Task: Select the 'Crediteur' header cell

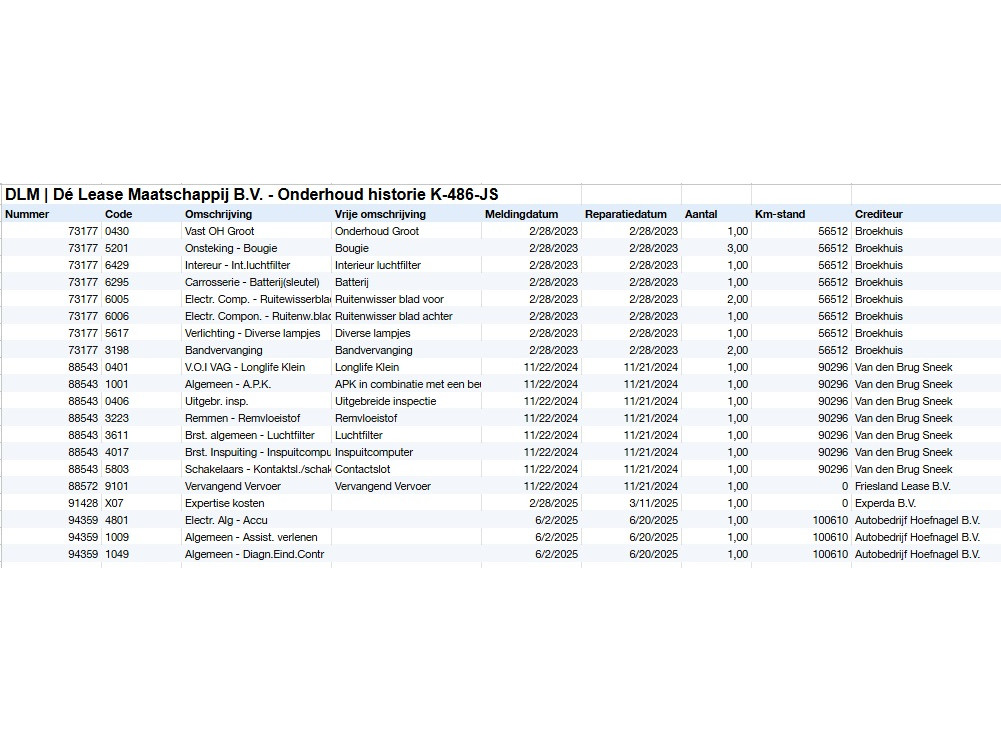Action: point(879,214)
